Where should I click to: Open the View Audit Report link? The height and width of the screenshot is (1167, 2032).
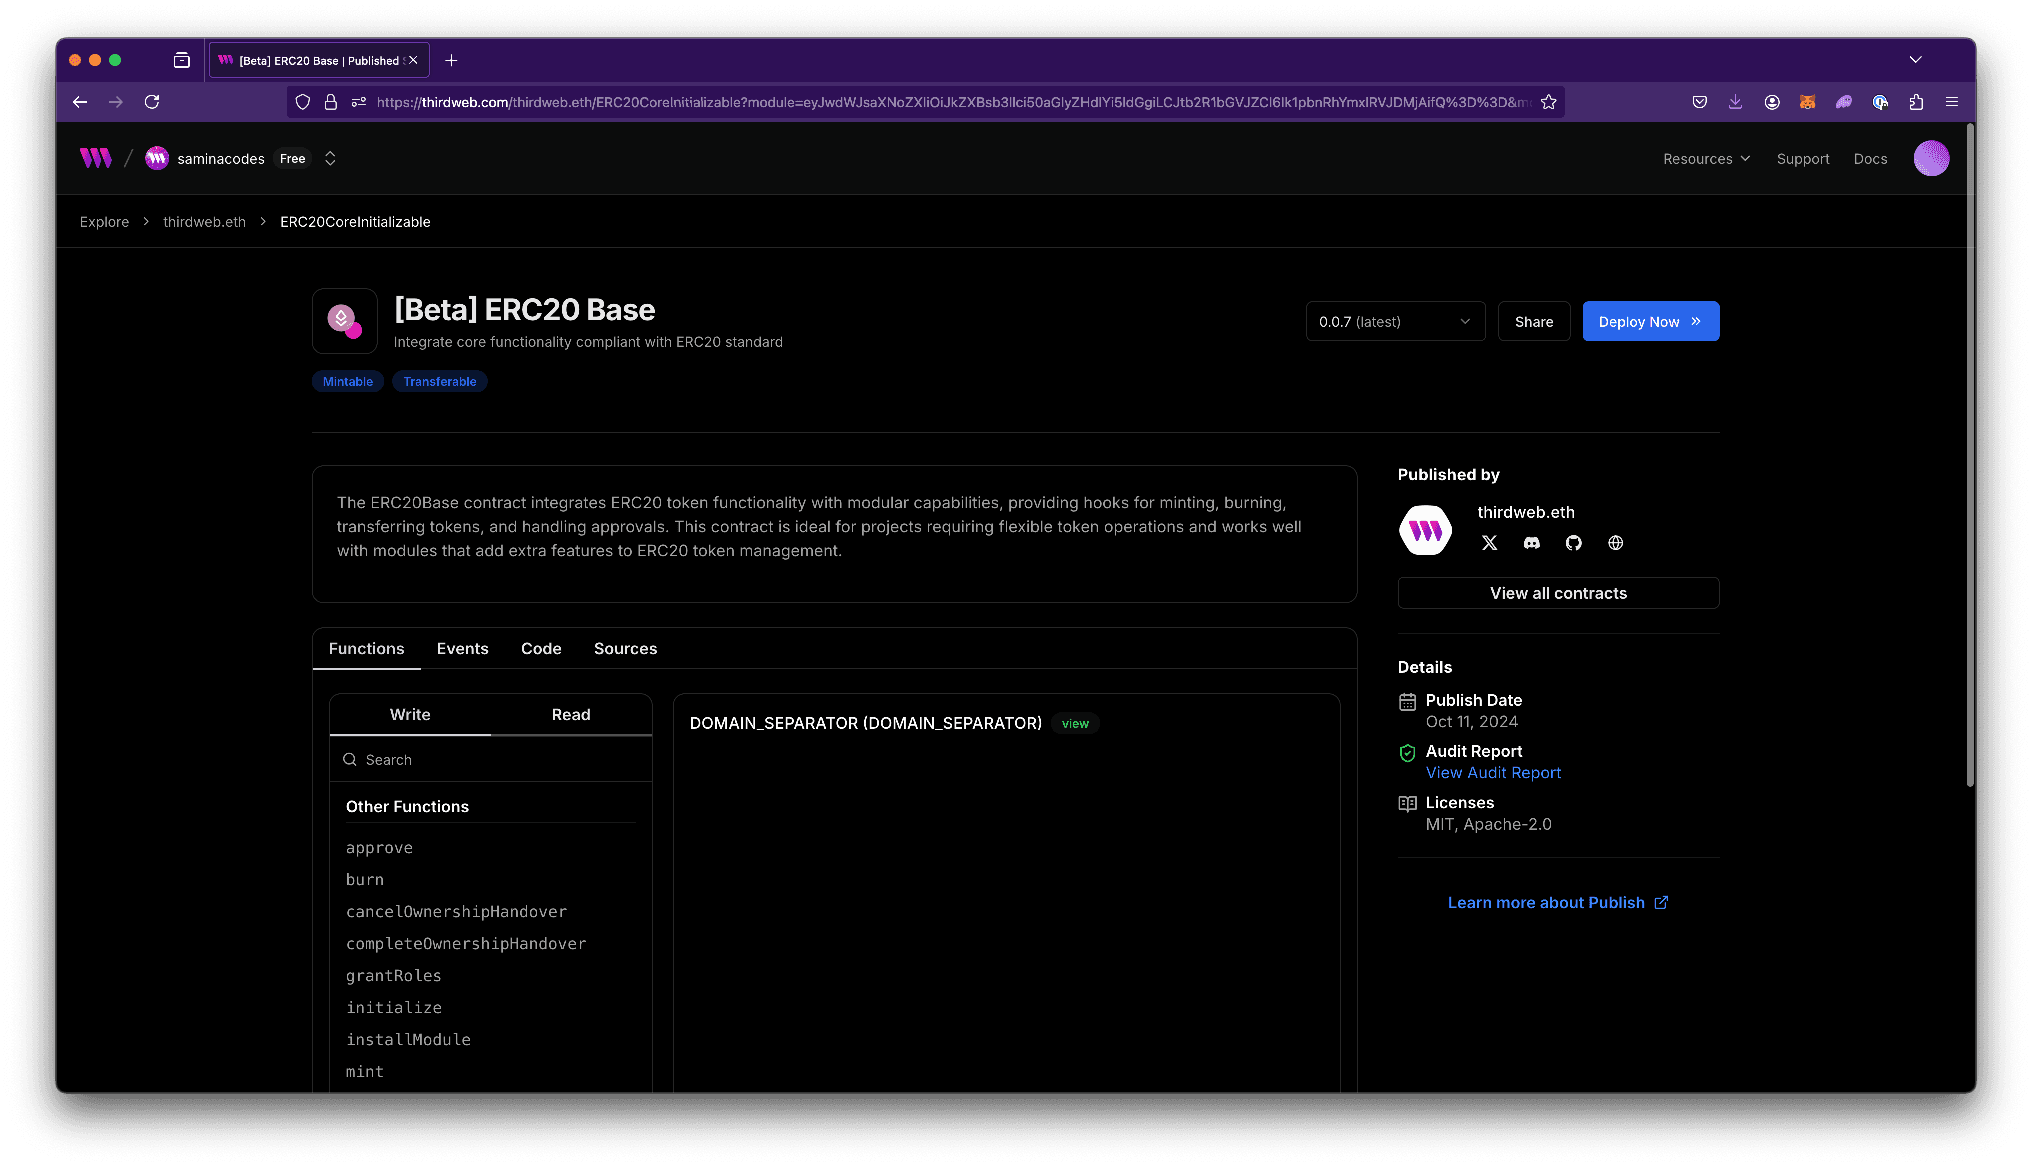[x=1493, y=772]
